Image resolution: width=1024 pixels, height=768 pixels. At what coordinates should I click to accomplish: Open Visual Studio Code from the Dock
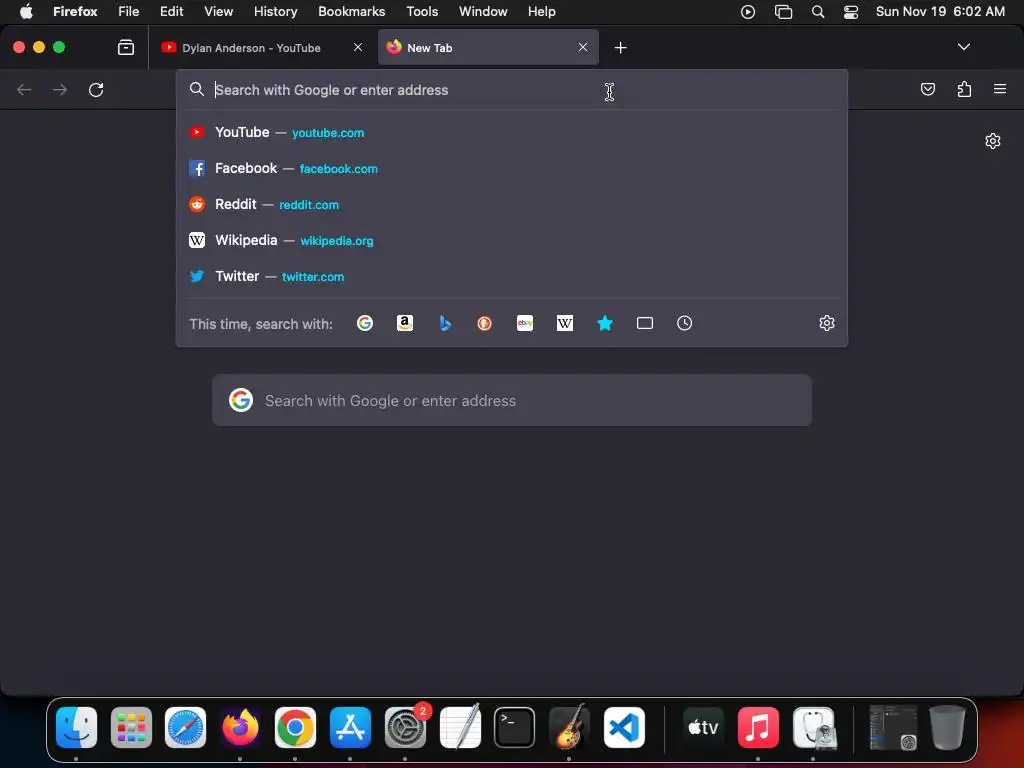pos(624,728)
